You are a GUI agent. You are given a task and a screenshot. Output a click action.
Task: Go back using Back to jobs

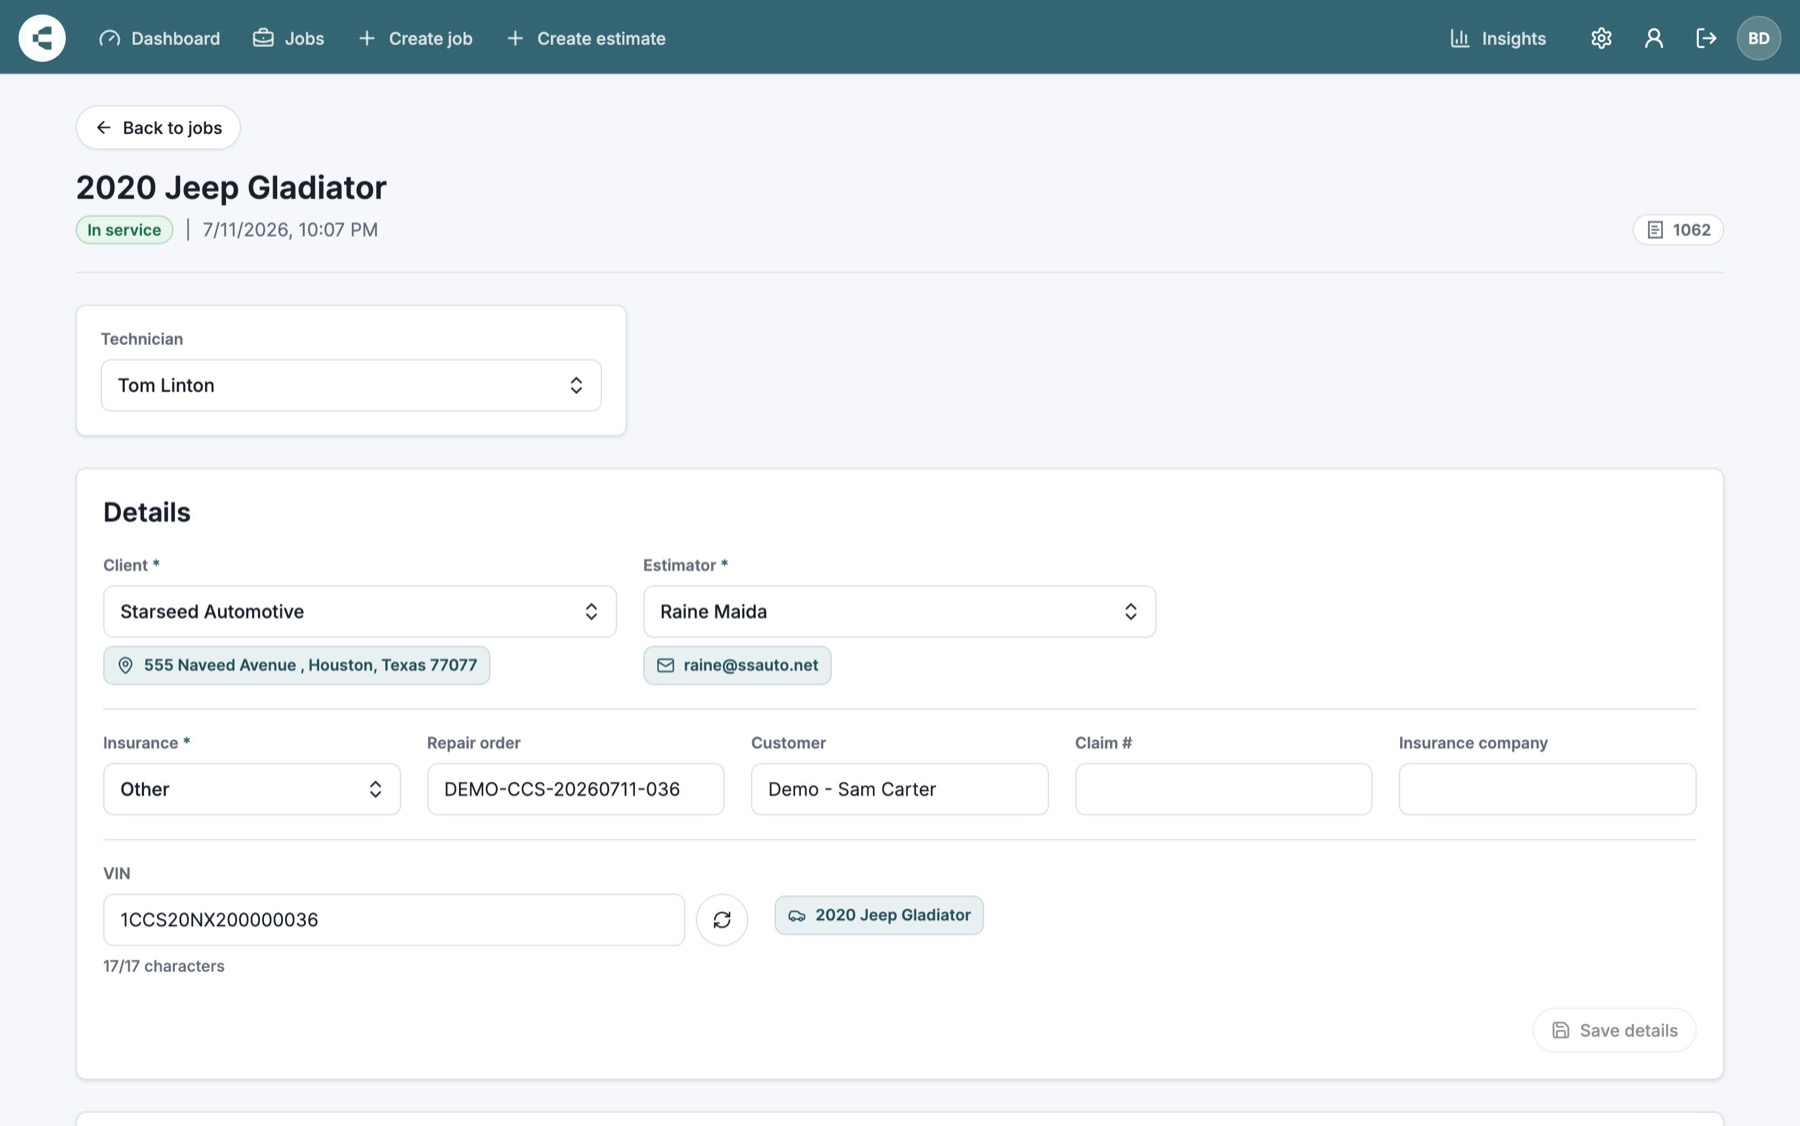[158, 127]
